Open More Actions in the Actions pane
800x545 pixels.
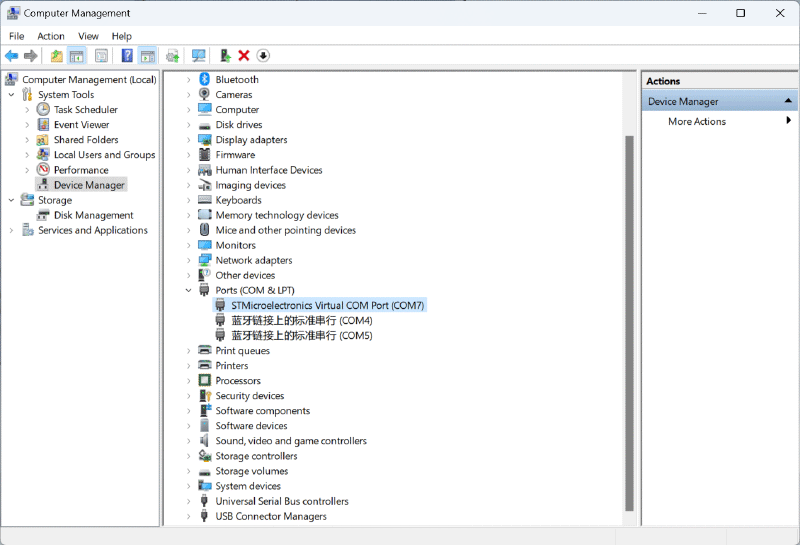point(697,122)
